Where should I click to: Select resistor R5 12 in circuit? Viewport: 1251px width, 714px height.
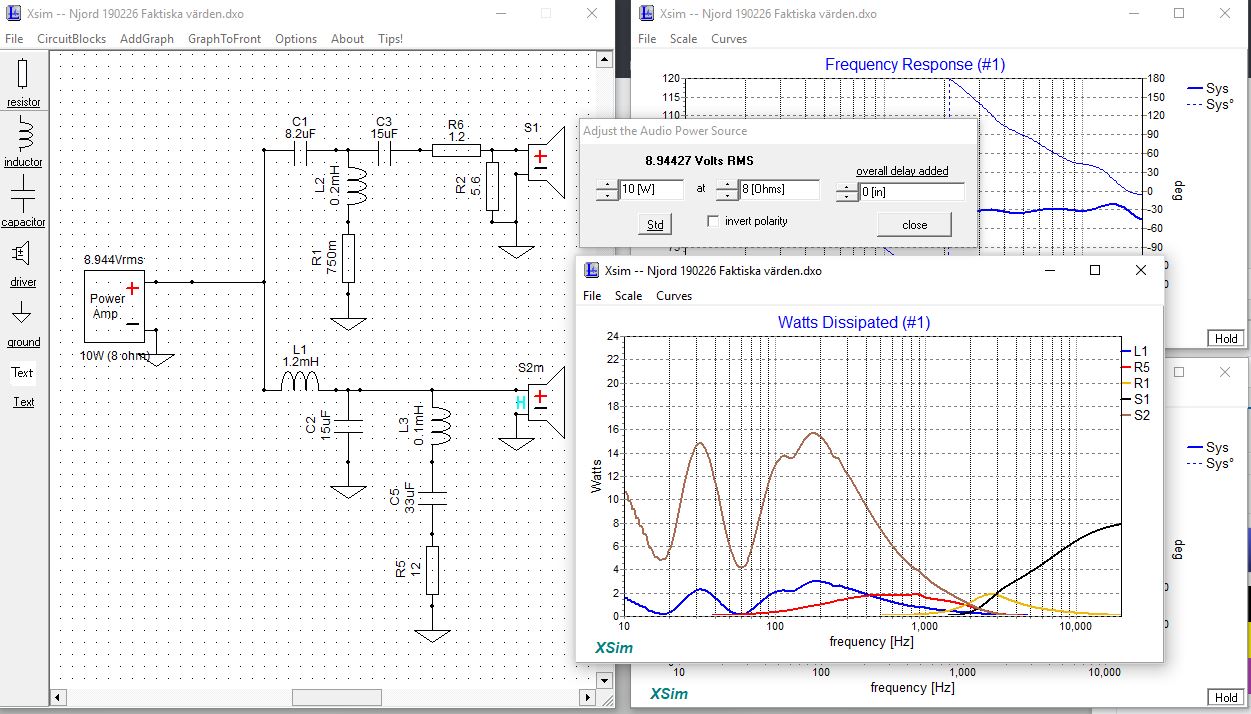pyautogui.click(x=434, y=570)
